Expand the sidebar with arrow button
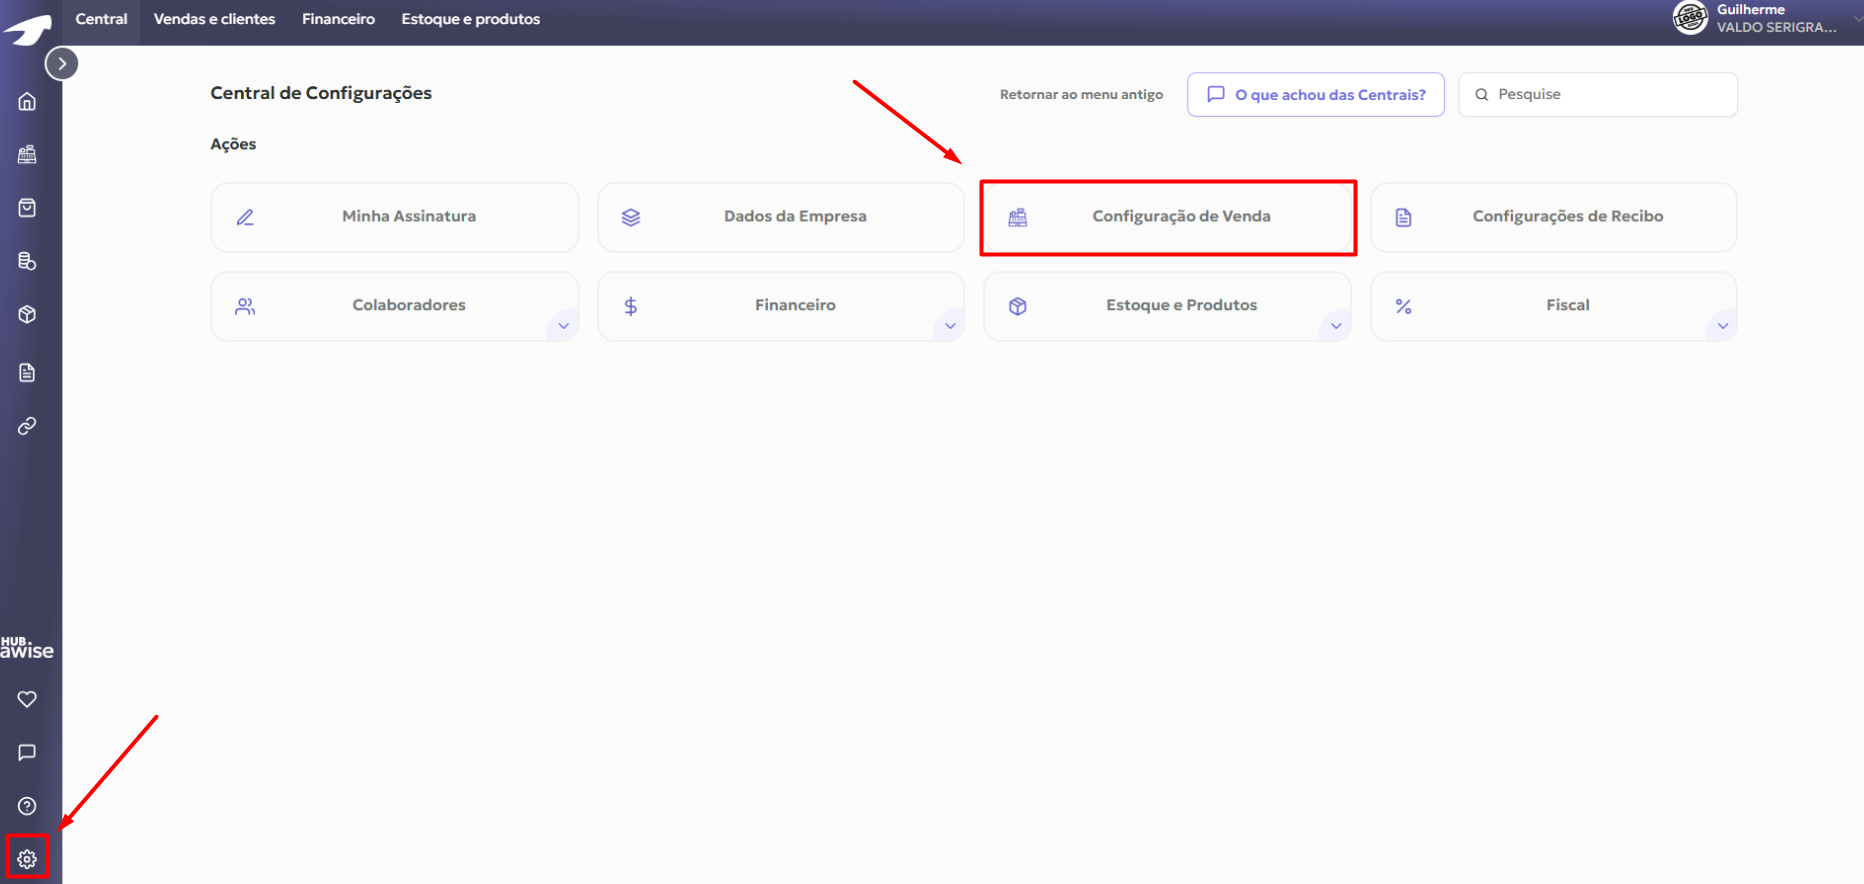Image resolution: width=1864 pixels, height=884 pixels. 62,64
